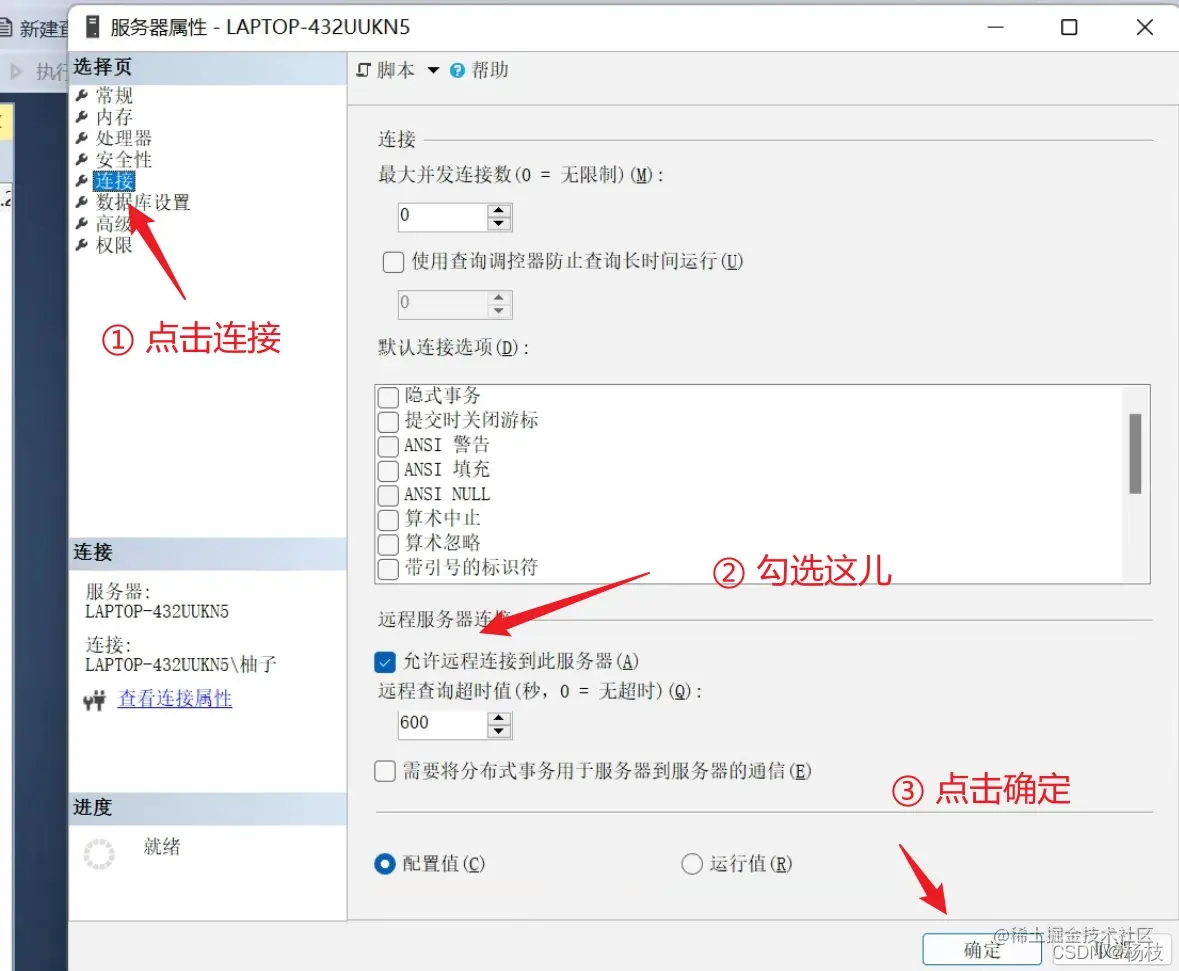Click the wrench icon beside 权限
Screen dimensions: 1179x971
[82, 245]
